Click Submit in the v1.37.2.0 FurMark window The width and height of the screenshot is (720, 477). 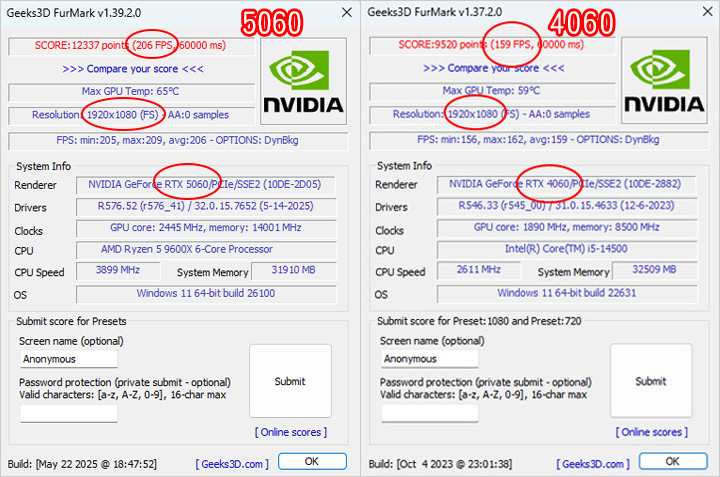[x=651, y=381]
